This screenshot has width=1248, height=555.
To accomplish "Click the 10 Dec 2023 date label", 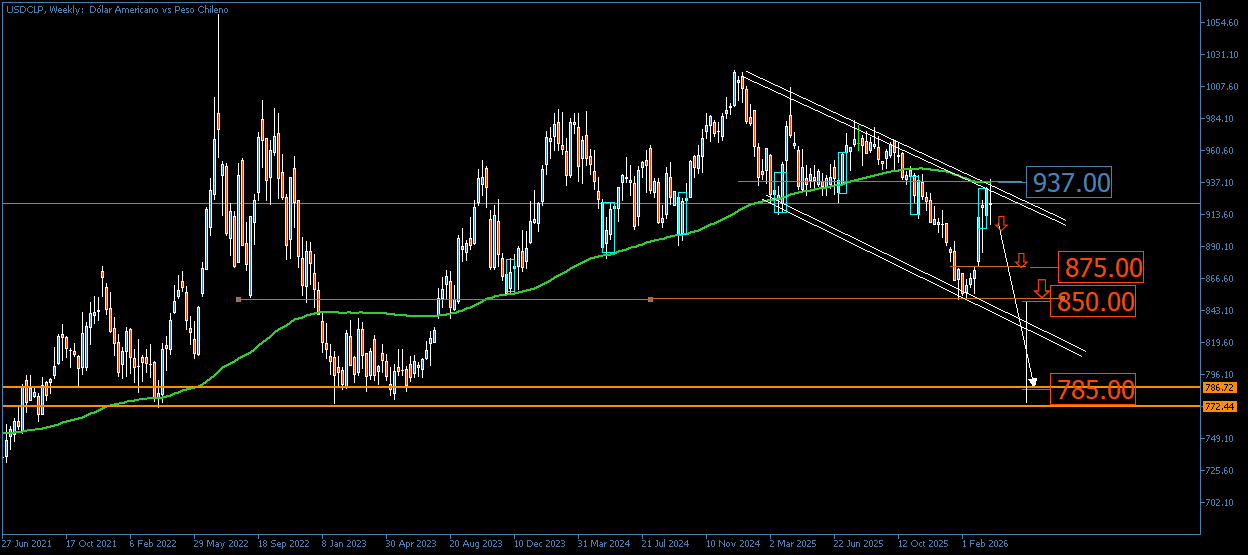I will tap(540, 544).
